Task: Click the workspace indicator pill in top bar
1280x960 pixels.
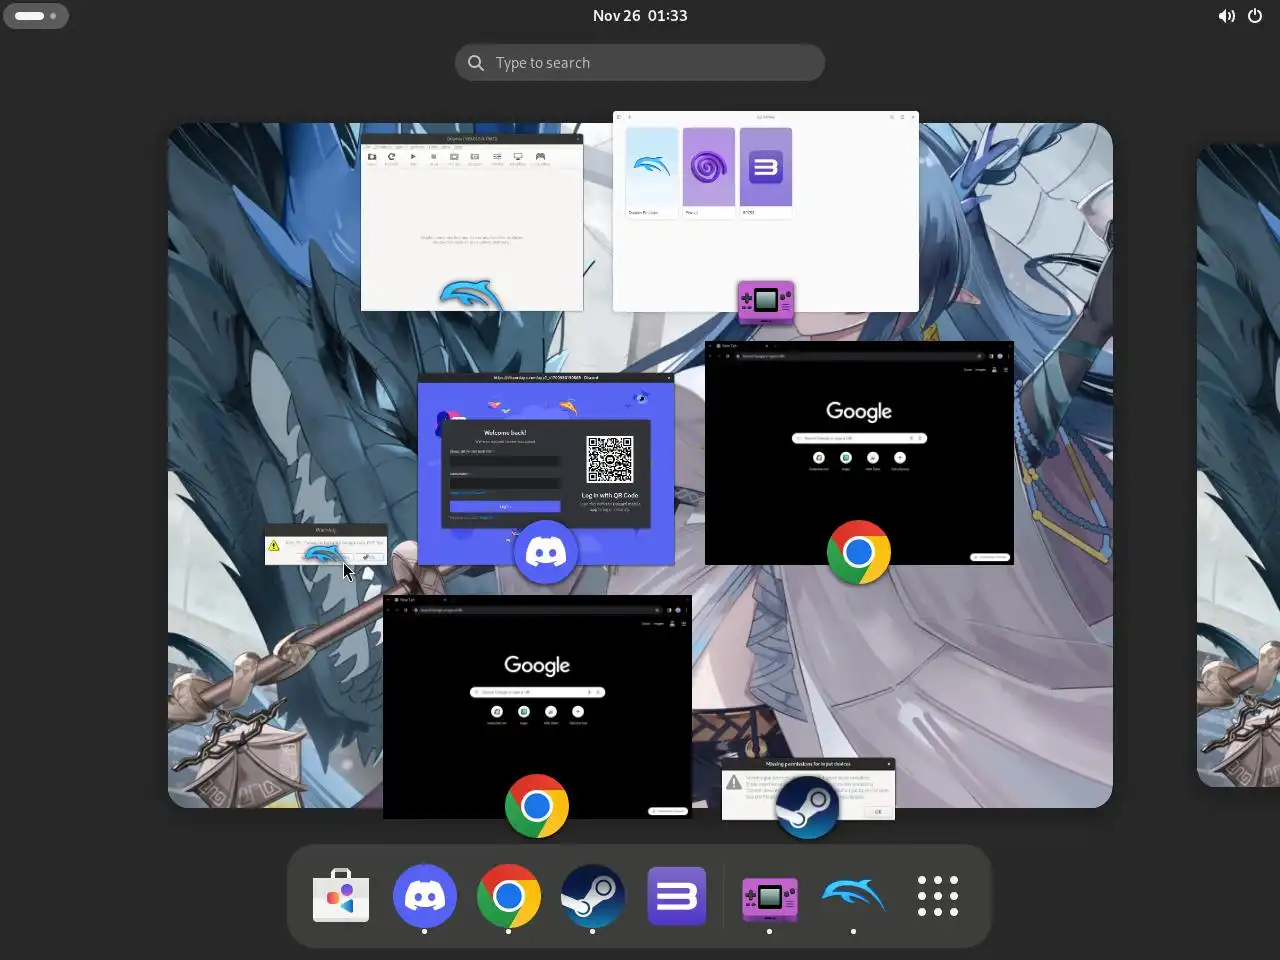Action: coord(36,16)
